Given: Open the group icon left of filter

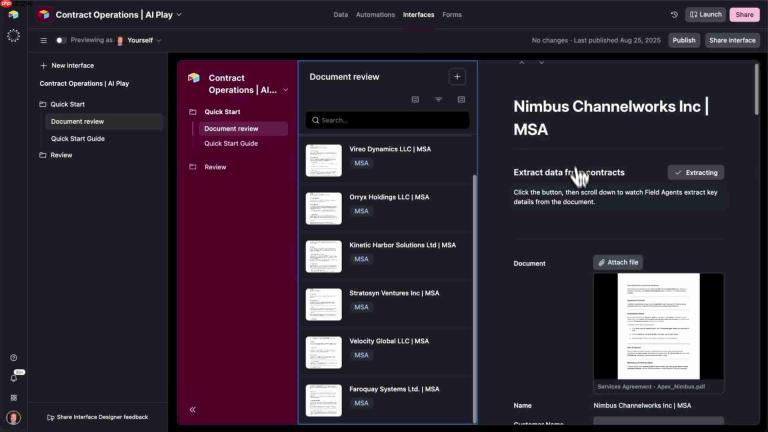Looking at the screenshot, I should point(415,99).
